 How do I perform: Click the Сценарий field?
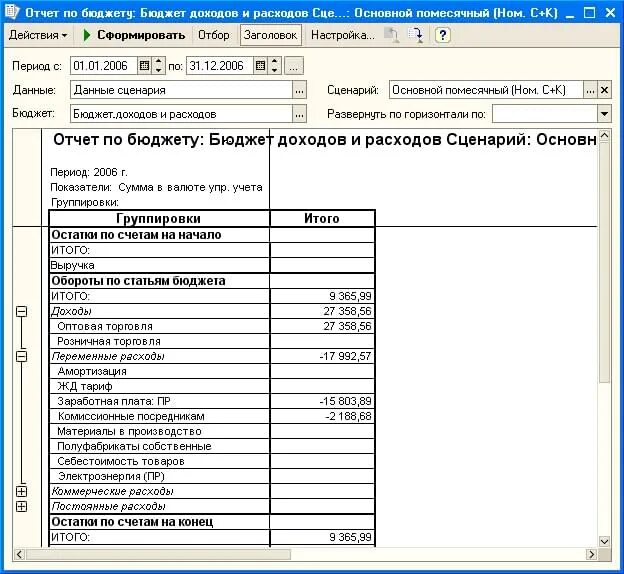click(x=486, y=90)
